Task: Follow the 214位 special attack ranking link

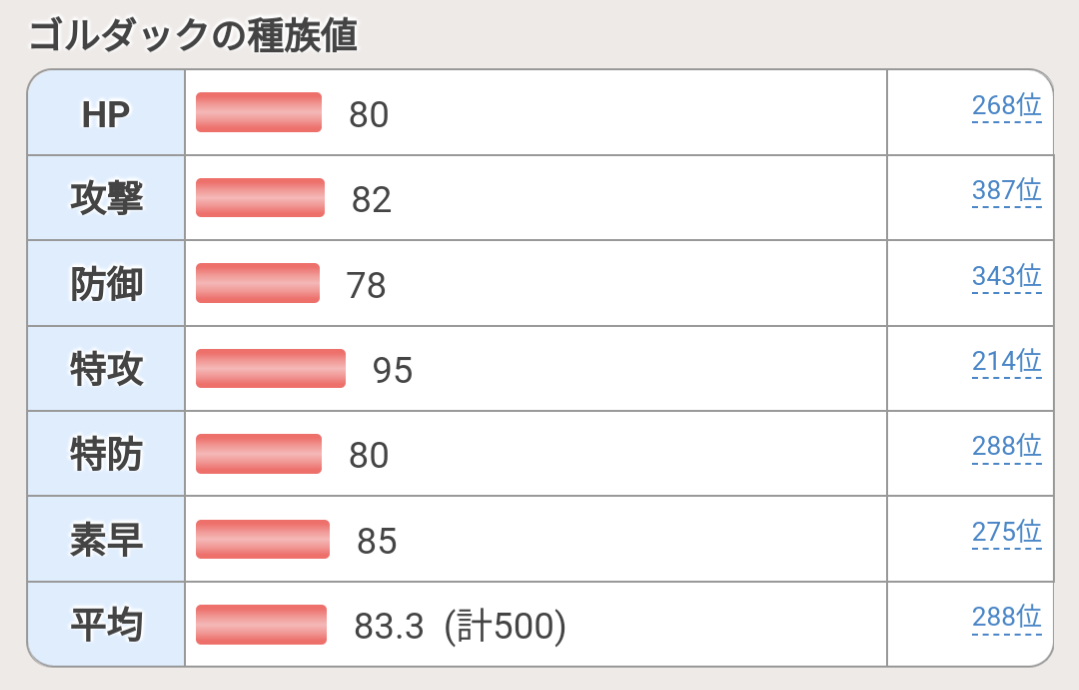Action: tap(1006, 361)
